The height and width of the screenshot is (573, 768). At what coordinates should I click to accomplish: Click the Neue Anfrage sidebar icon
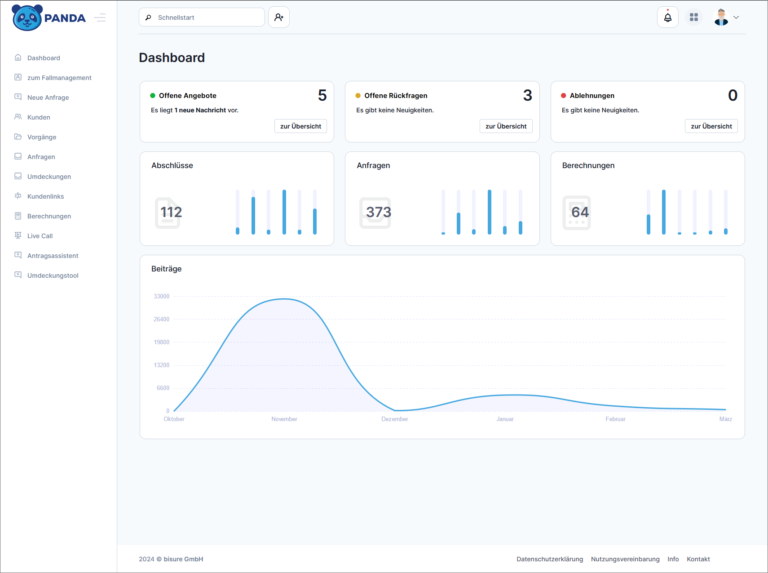tap(18, 97)
